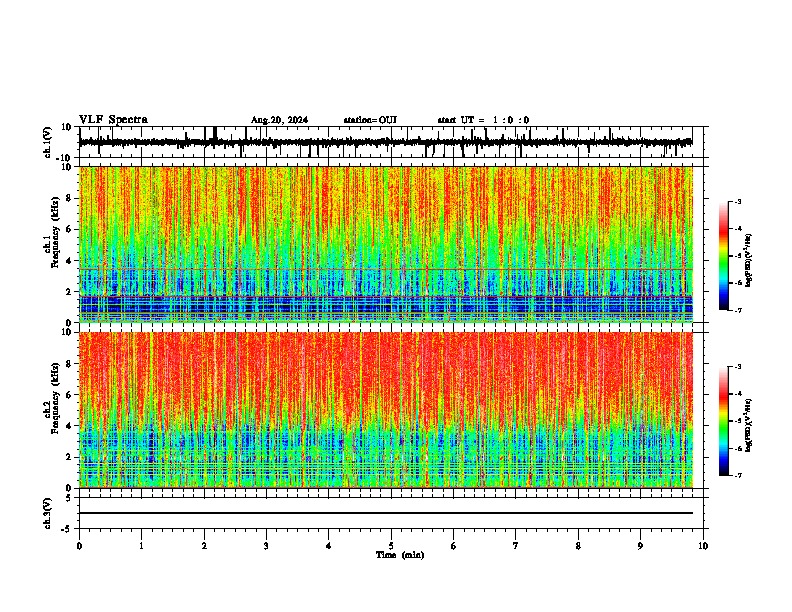792x612 pixels.
Task: Click the 'ch.1(V)' axis label
Action: 48,142
